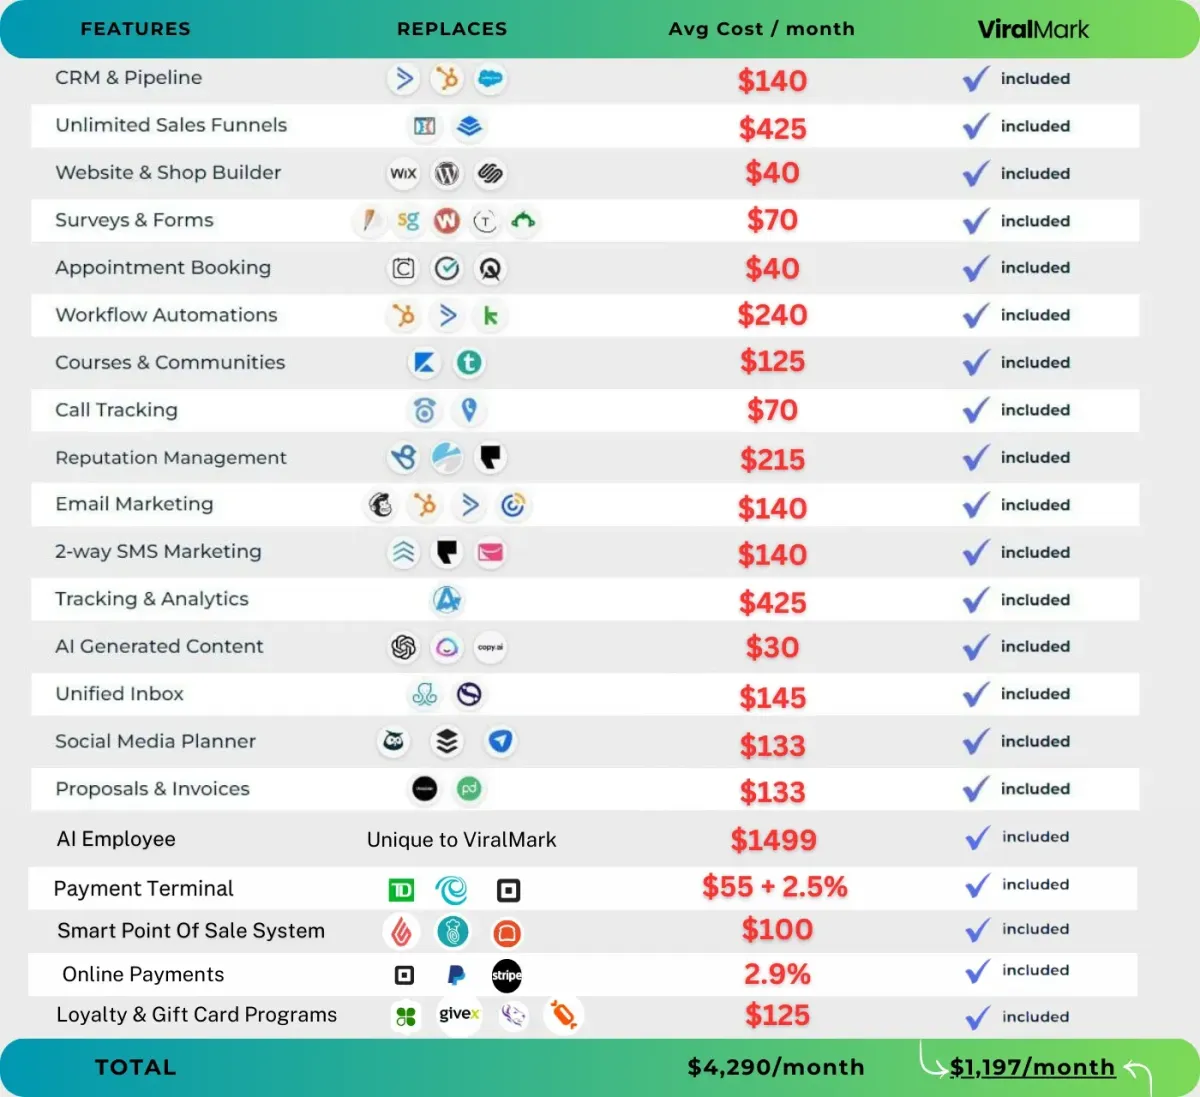Viewport: 1200px width, 1097px height.
Task: Select the OpenAI icon in AI Generated Content row
Action: 403,648
